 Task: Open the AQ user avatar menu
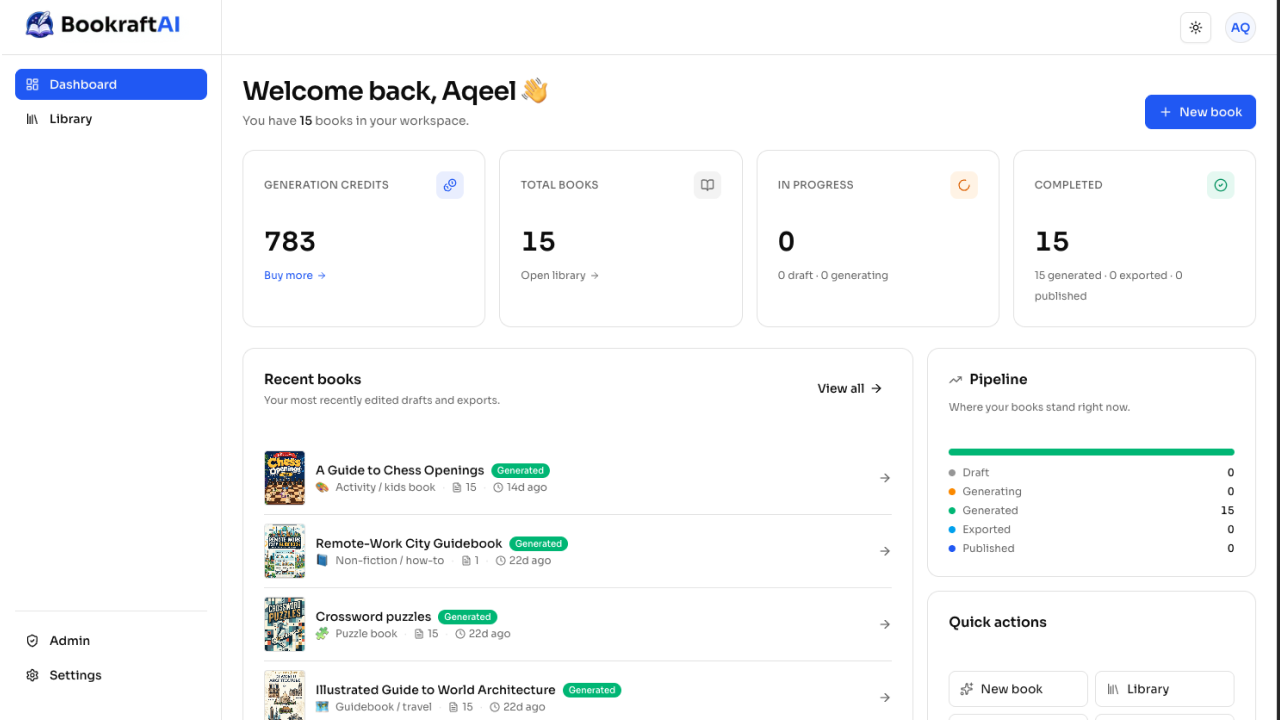(1240, 28)
